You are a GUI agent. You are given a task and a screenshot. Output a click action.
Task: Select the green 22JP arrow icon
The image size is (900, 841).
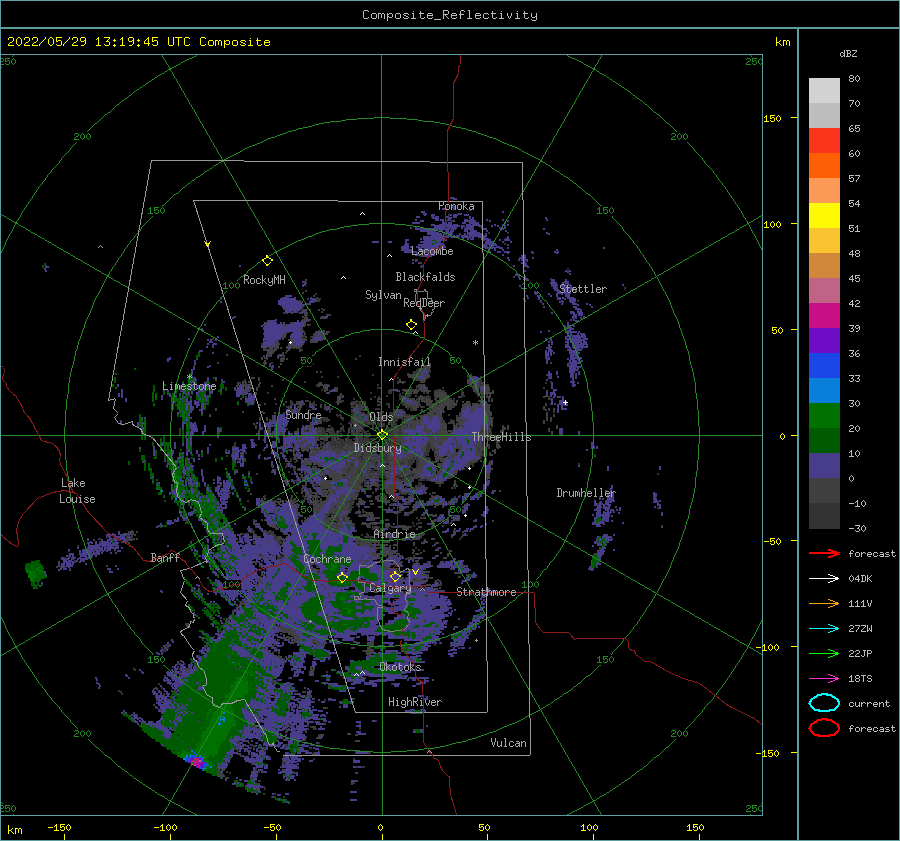824,653
